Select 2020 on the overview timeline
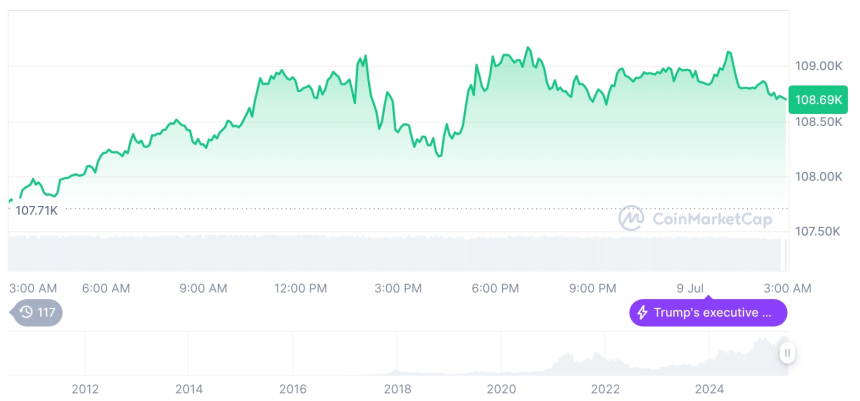860x401 pixels. tap(501, 388)
